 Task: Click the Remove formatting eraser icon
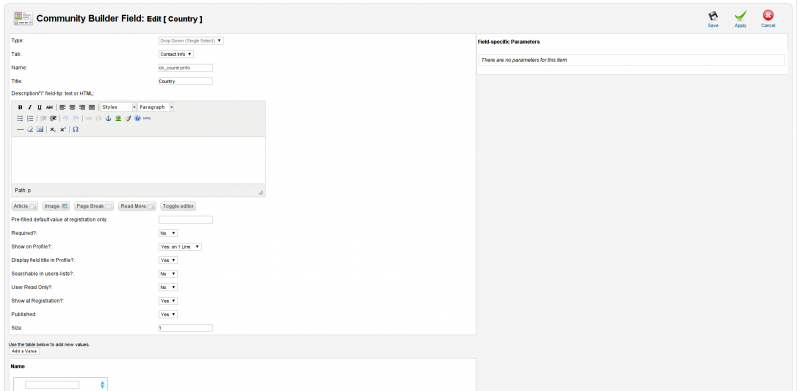click(x=30, y=130)
